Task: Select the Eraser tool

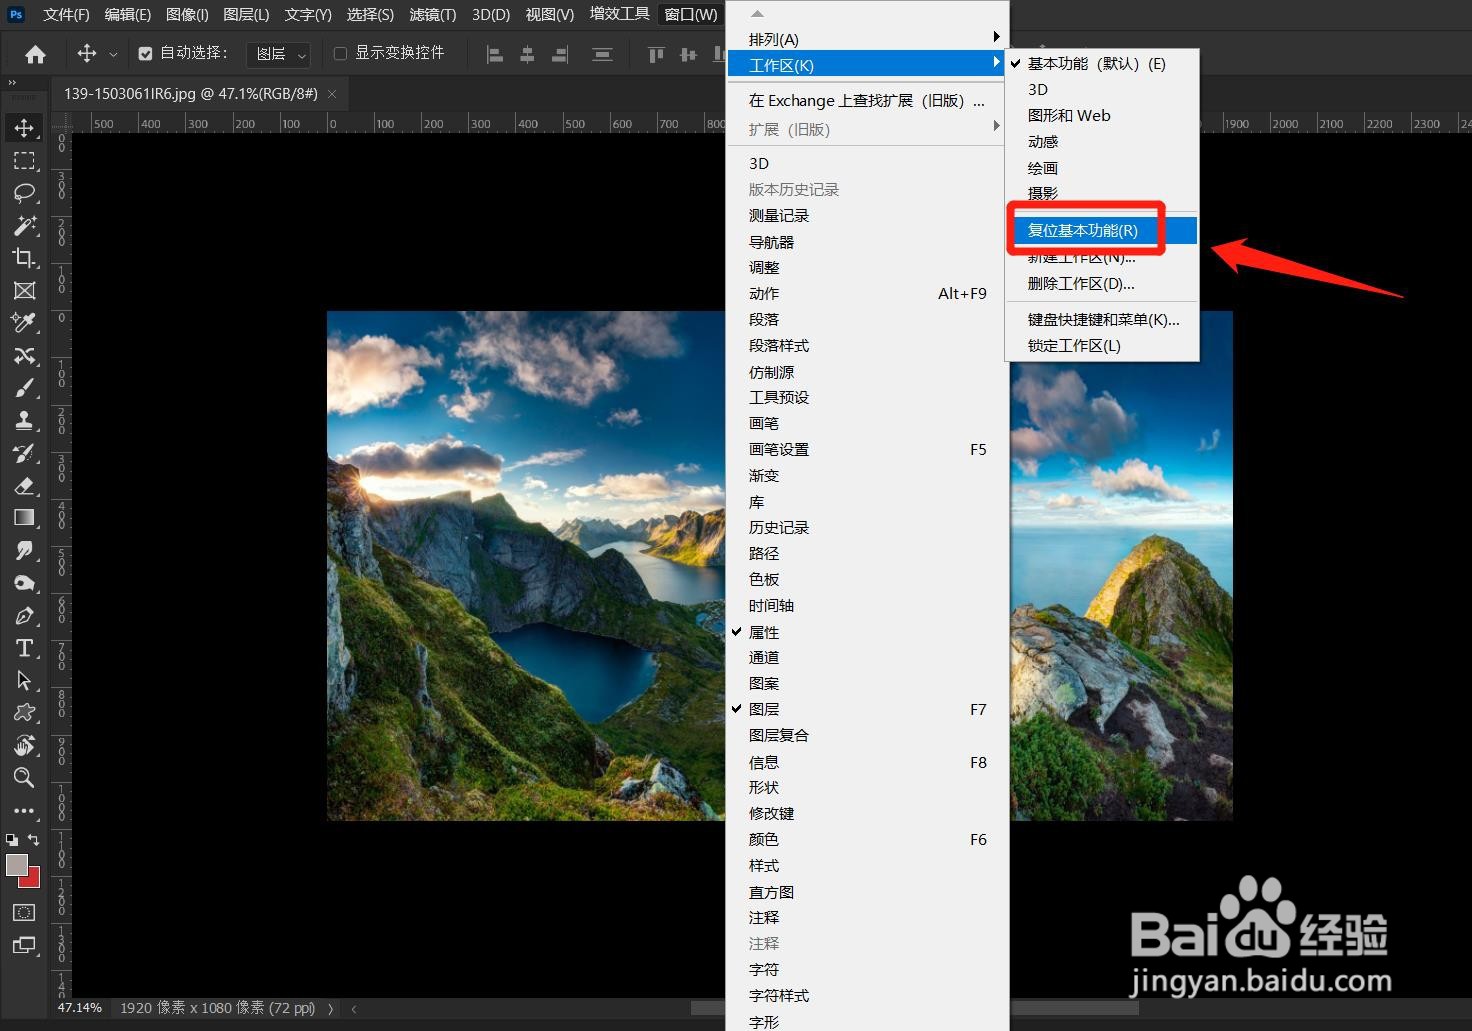Action: pos(24,485)
